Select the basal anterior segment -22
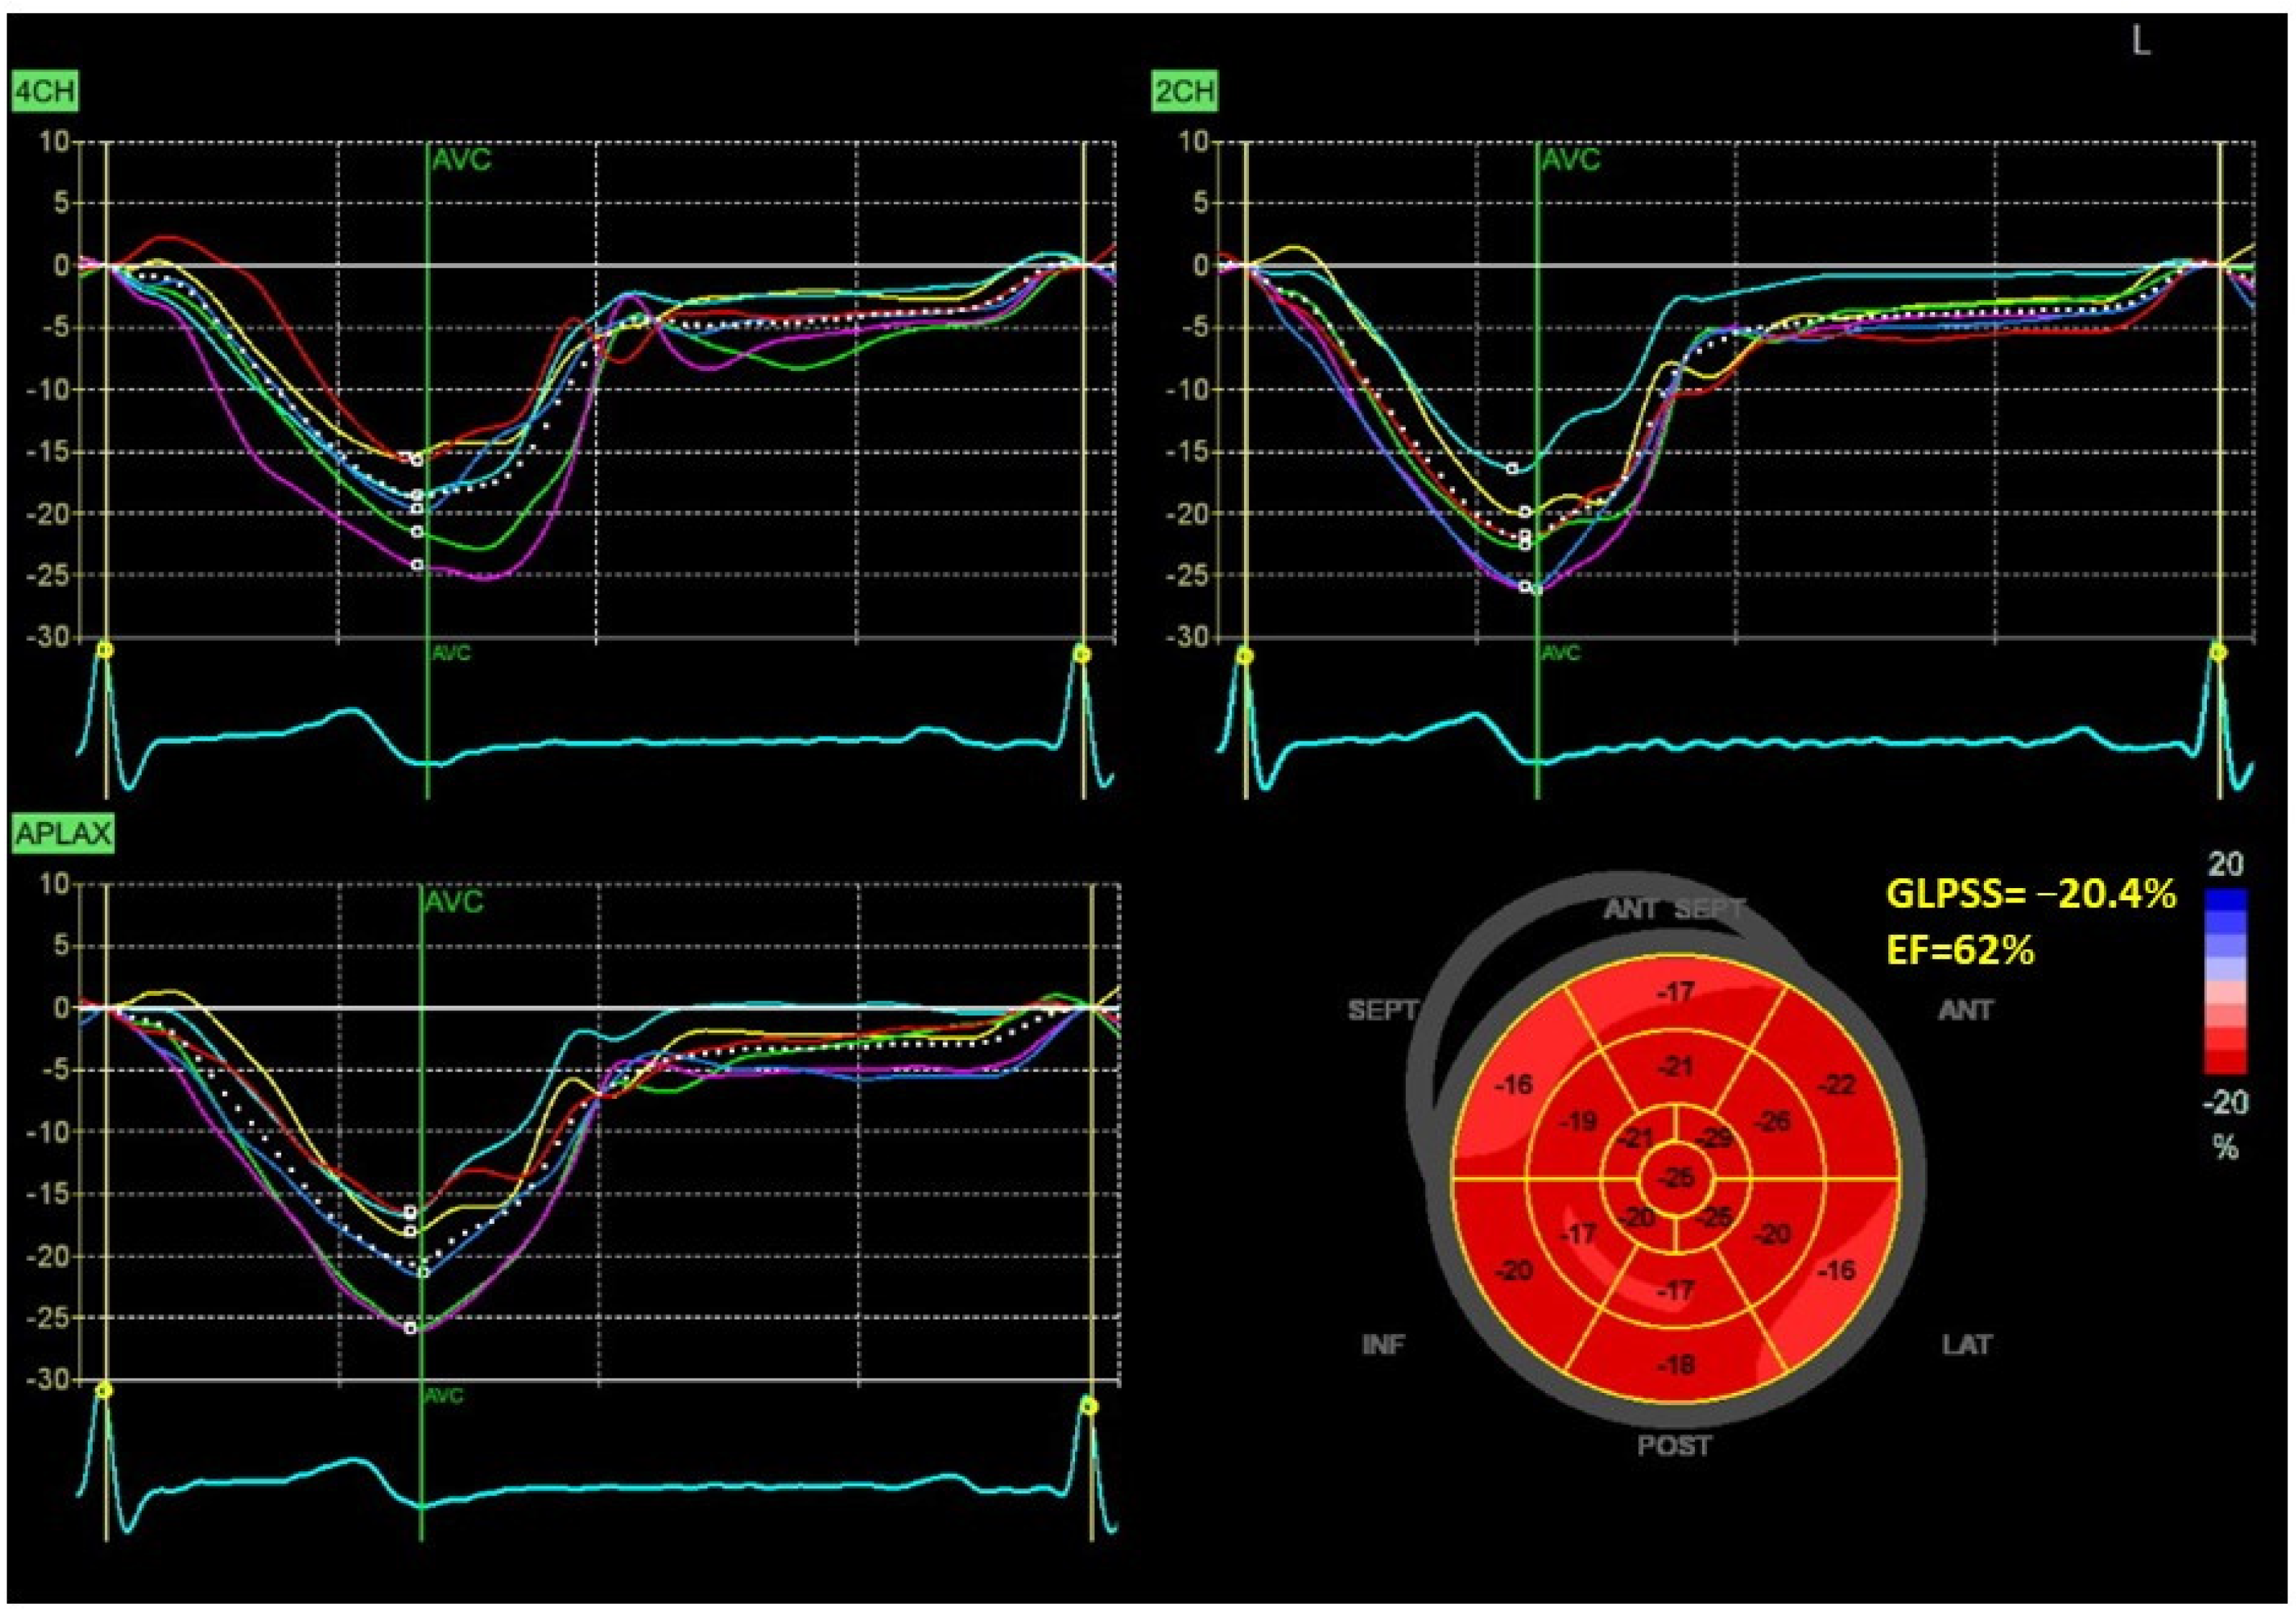The width and height of the screenshot is (2296, 1613). (x=1838, y=1084)
